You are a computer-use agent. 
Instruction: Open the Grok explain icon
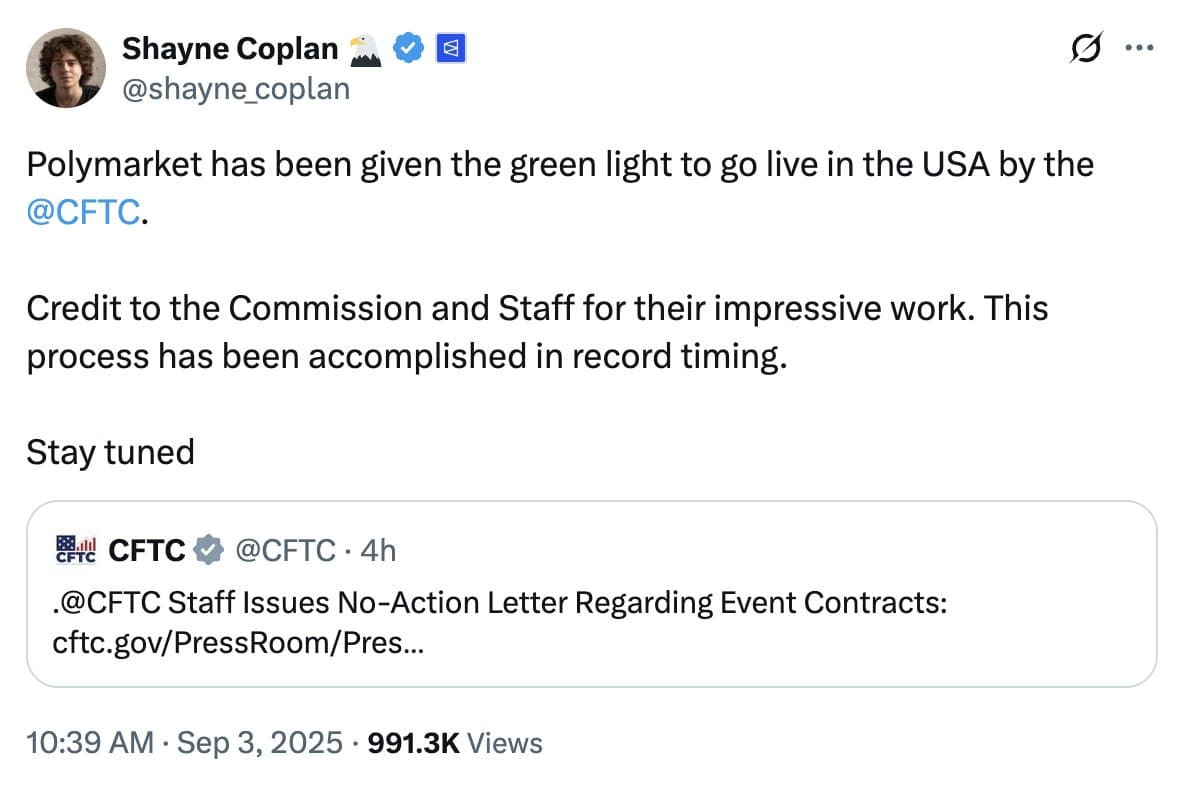point(1086,47)
